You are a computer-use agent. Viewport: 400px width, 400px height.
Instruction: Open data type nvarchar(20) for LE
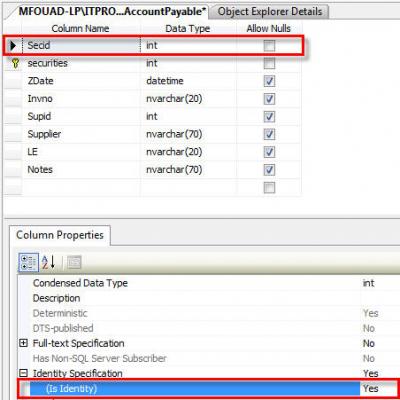point(189,152)
